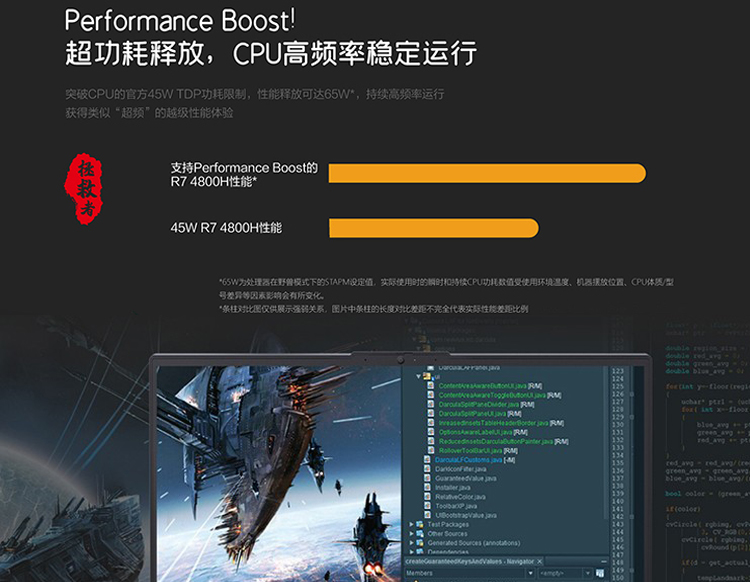Open the Members dropdown in Navigator
Screen dimensions: 750x582
530,573
